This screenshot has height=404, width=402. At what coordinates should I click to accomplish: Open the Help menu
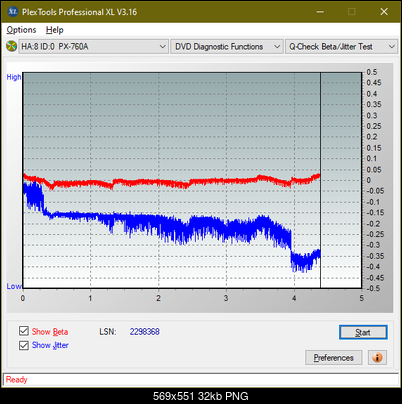coord(55,30)
